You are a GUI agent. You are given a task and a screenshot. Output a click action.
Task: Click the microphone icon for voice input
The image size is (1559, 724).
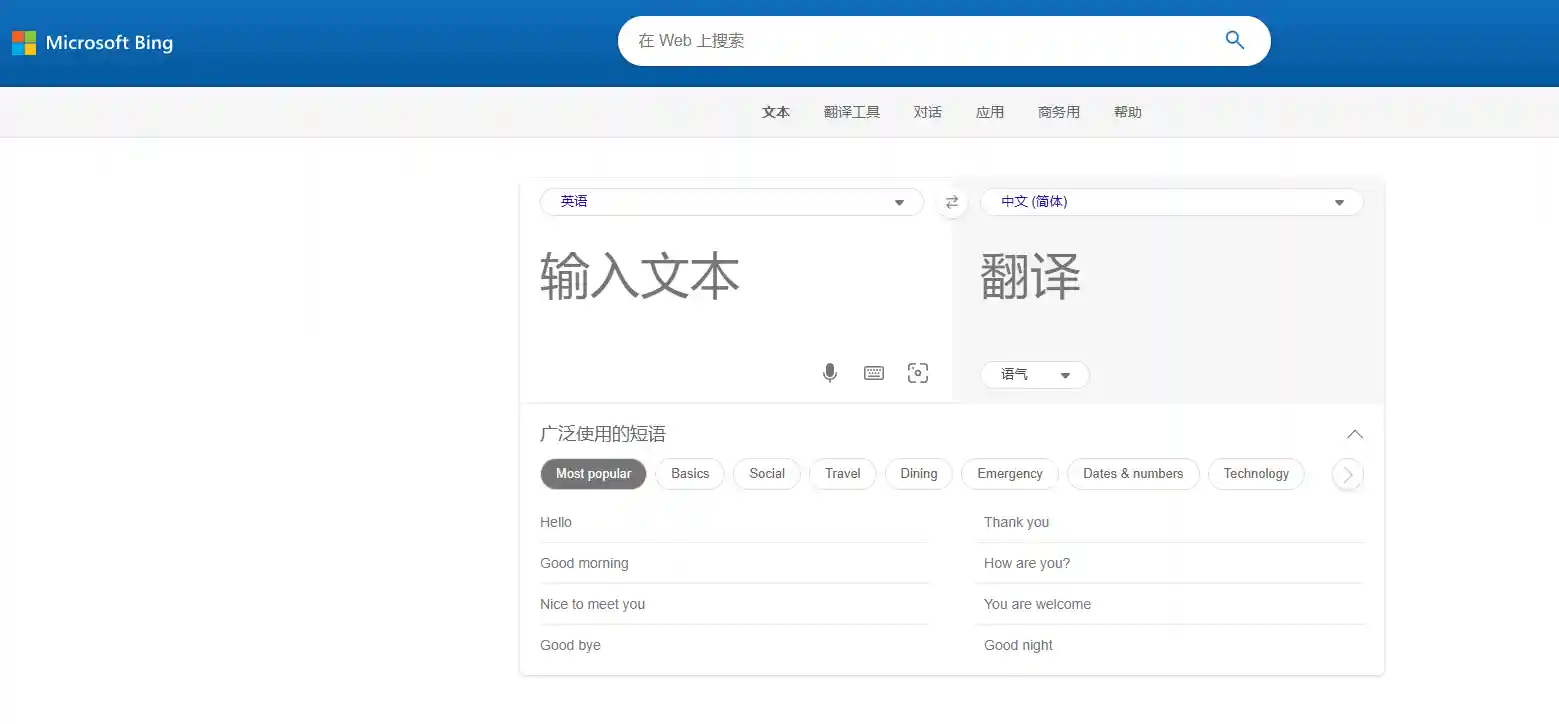(829, 372)
